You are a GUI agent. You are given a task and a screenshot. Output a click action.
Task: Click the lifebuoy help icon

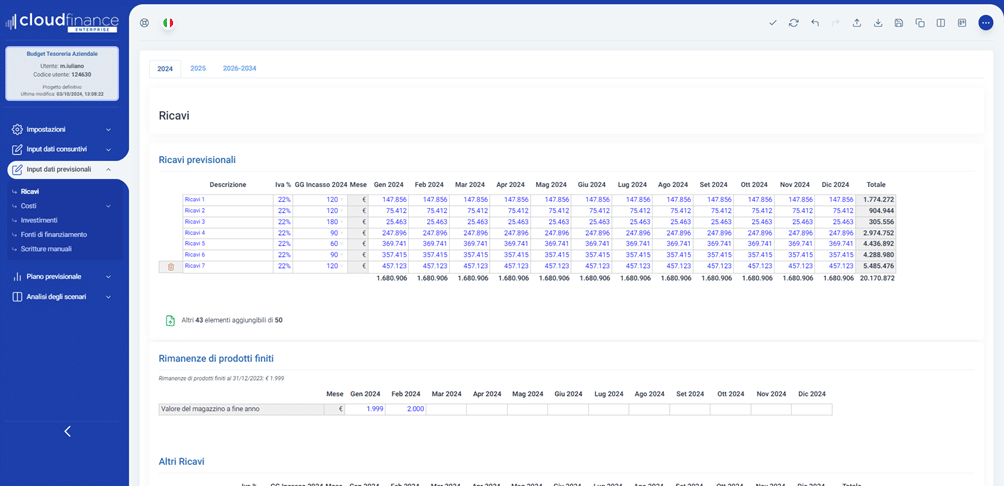point(145,23)
